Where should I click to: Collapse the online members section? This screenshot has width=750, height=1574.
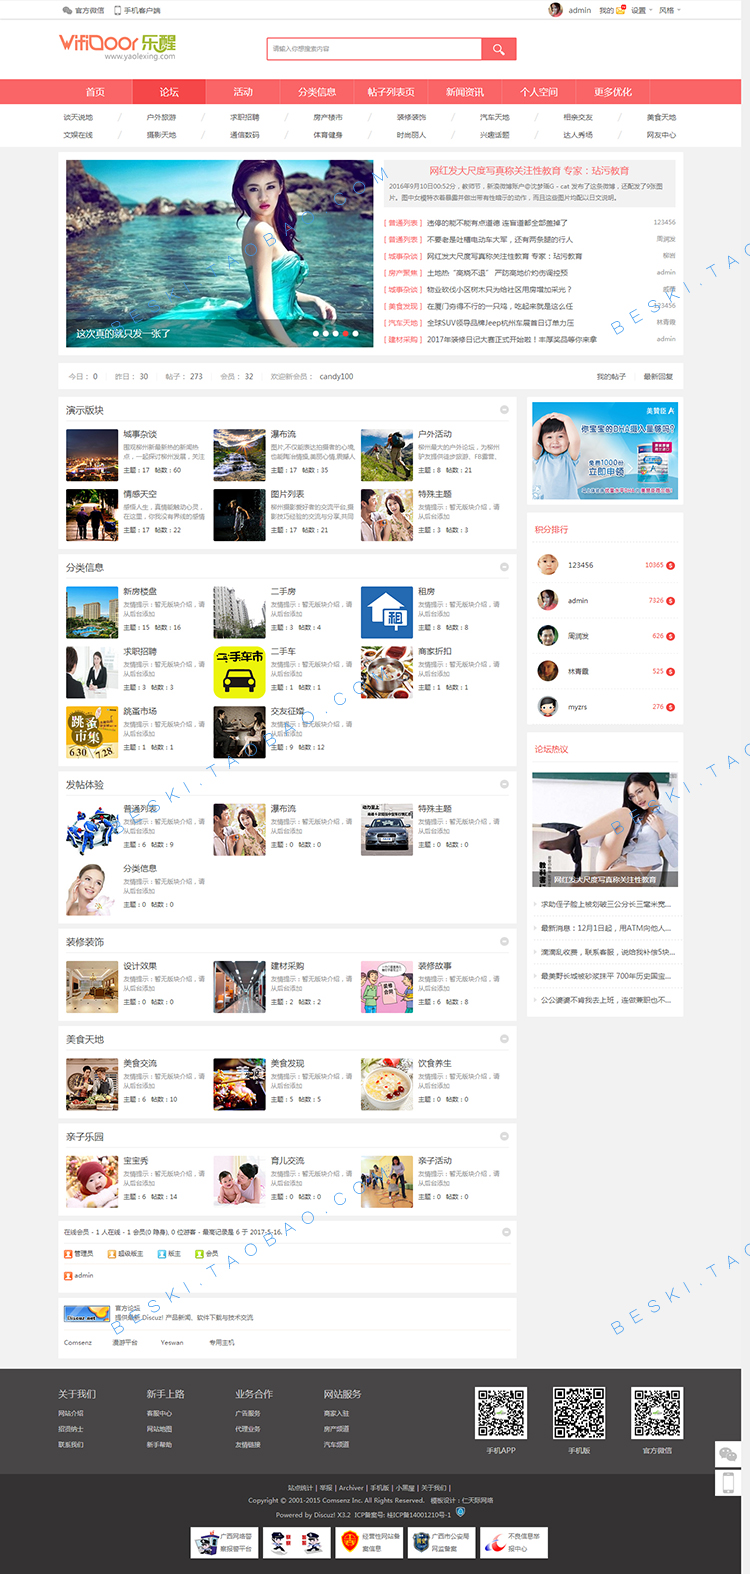tap(505, 1232)
